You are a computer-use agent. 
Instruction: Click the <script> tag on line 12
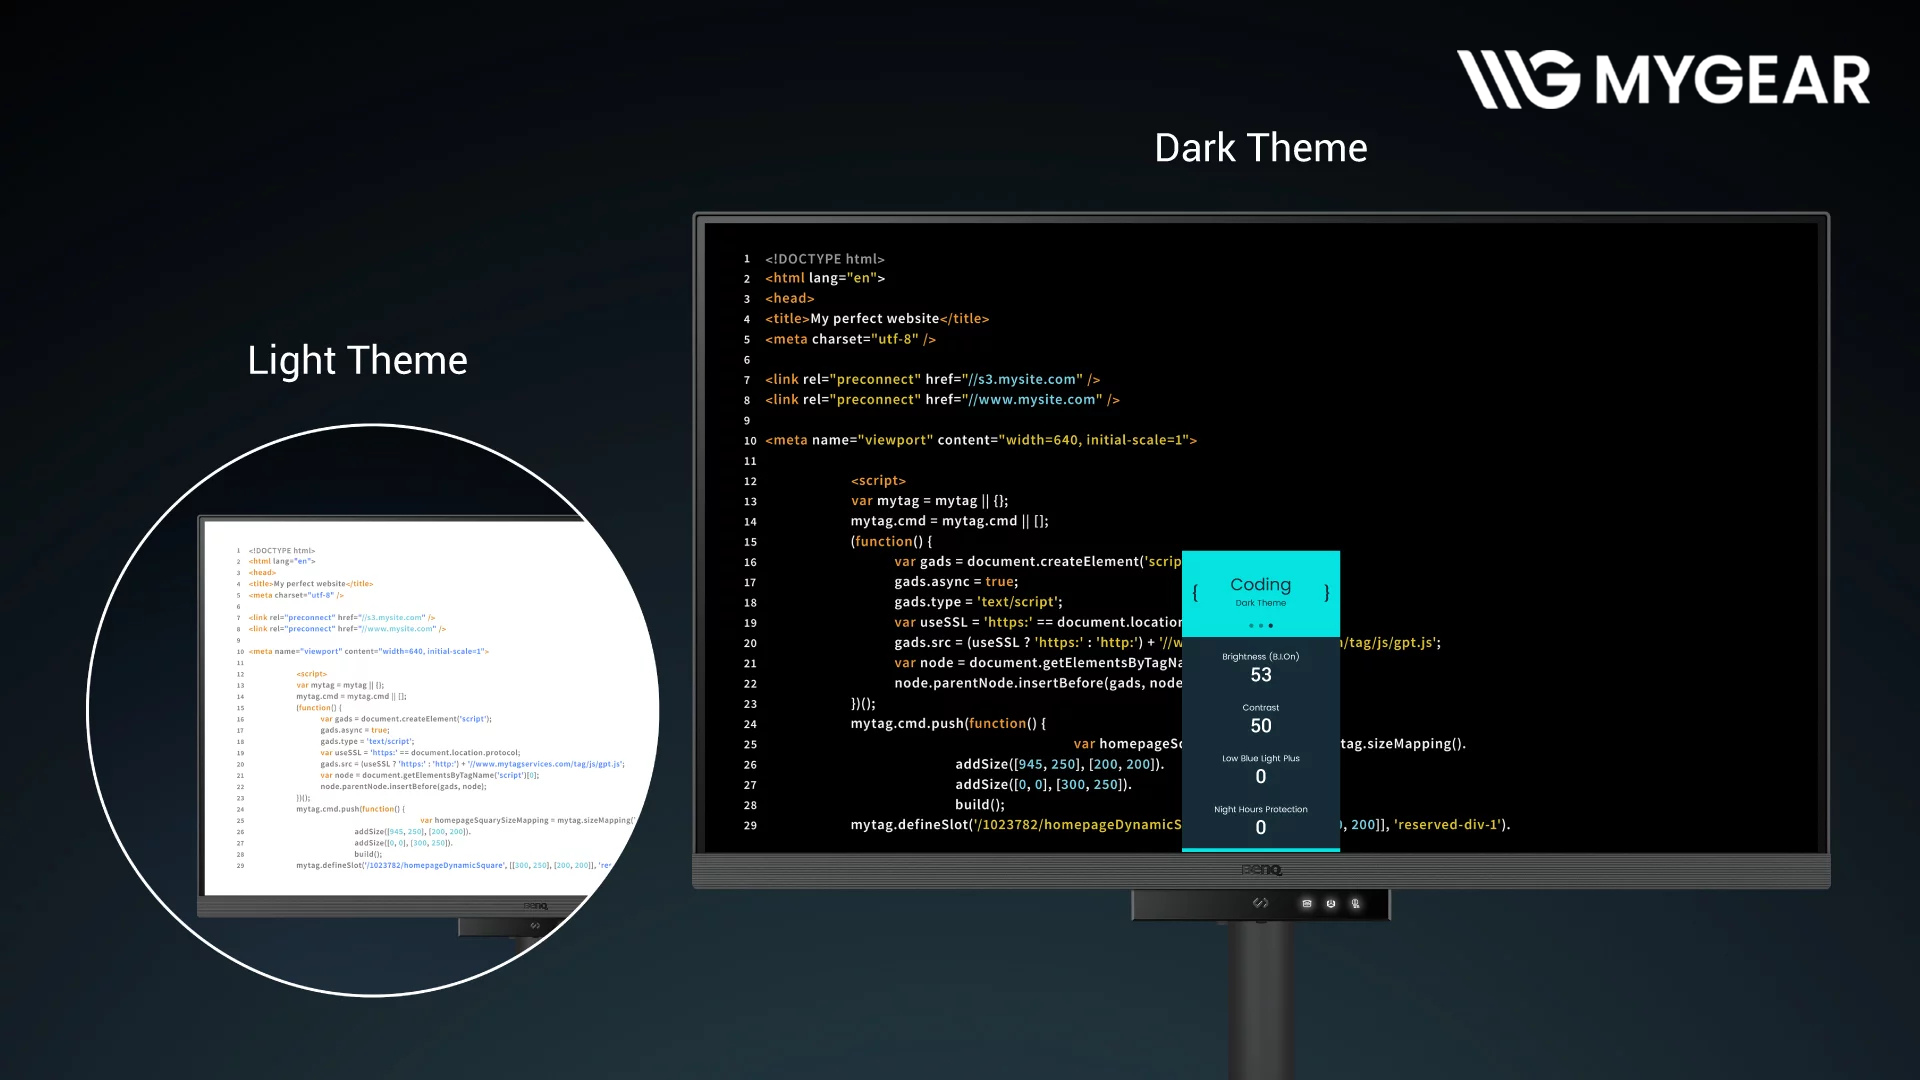[x=878, y=481]
